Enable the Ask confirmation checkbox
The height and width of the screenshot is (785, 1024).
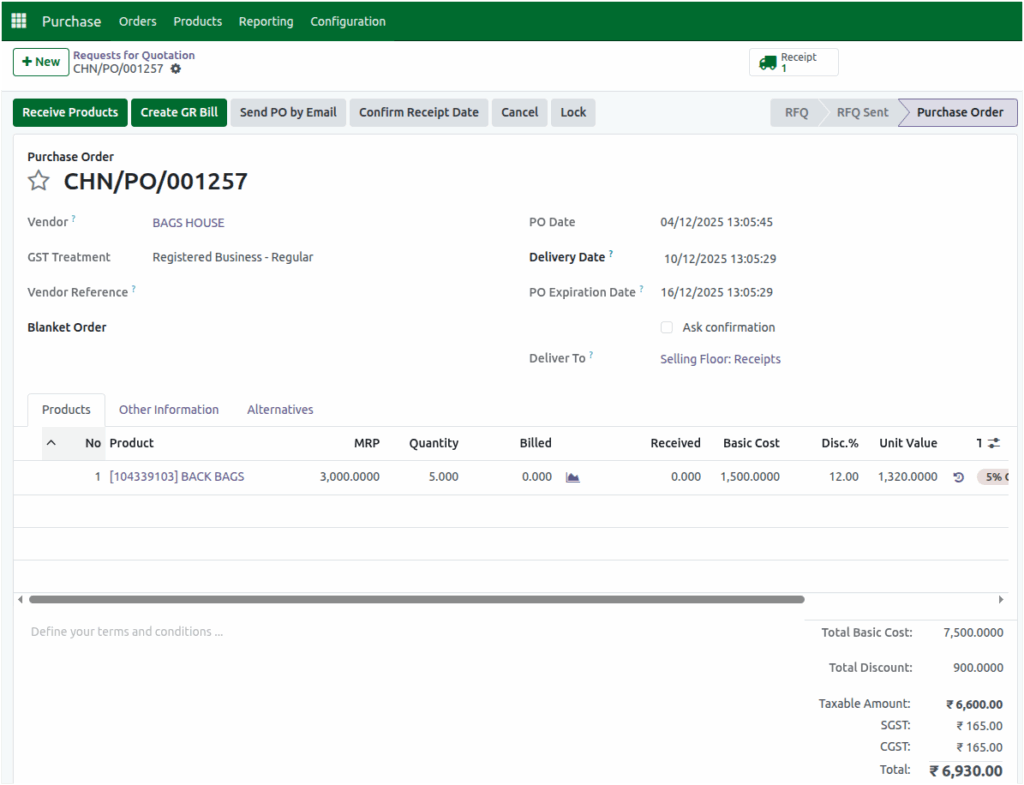667,327
